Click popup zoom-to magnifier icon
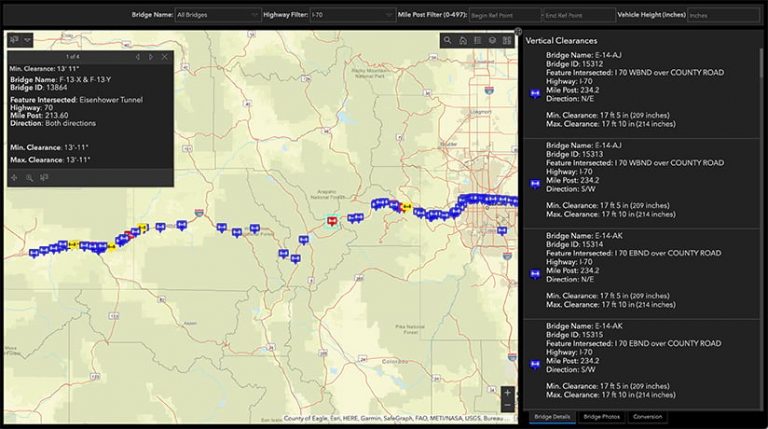 coord(29,178)
